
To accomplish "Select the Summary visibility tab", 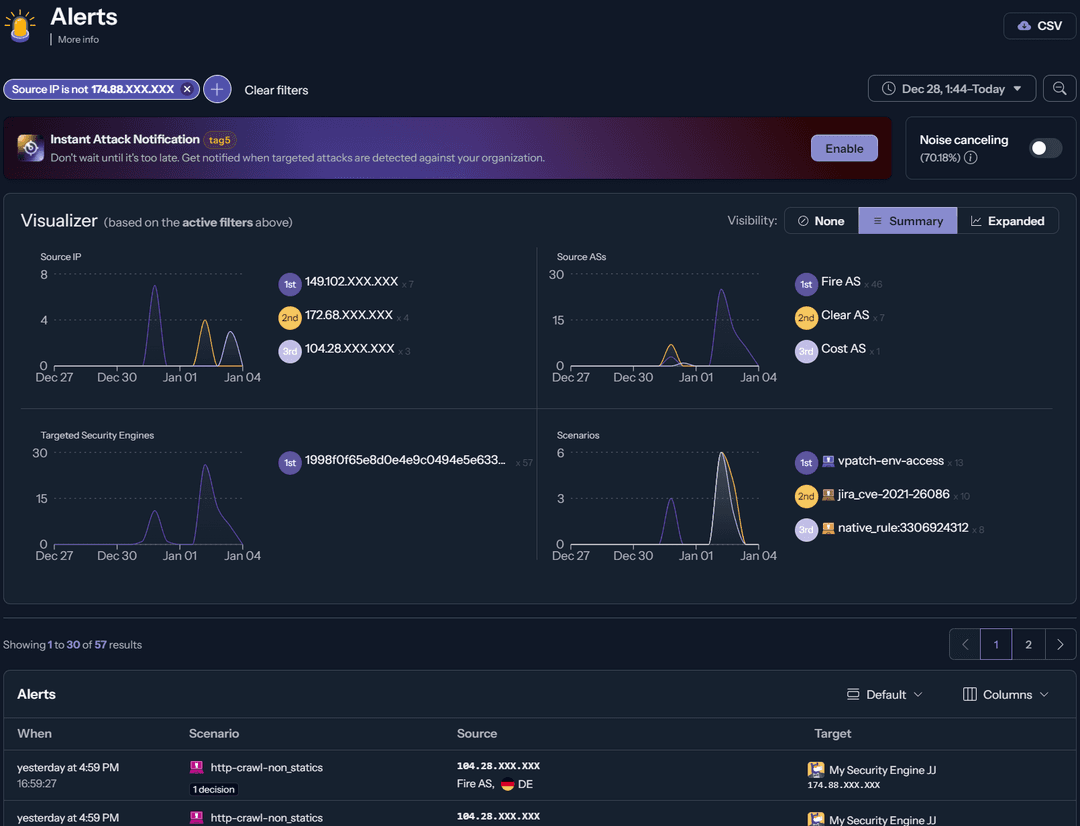I will coord(907,220).
